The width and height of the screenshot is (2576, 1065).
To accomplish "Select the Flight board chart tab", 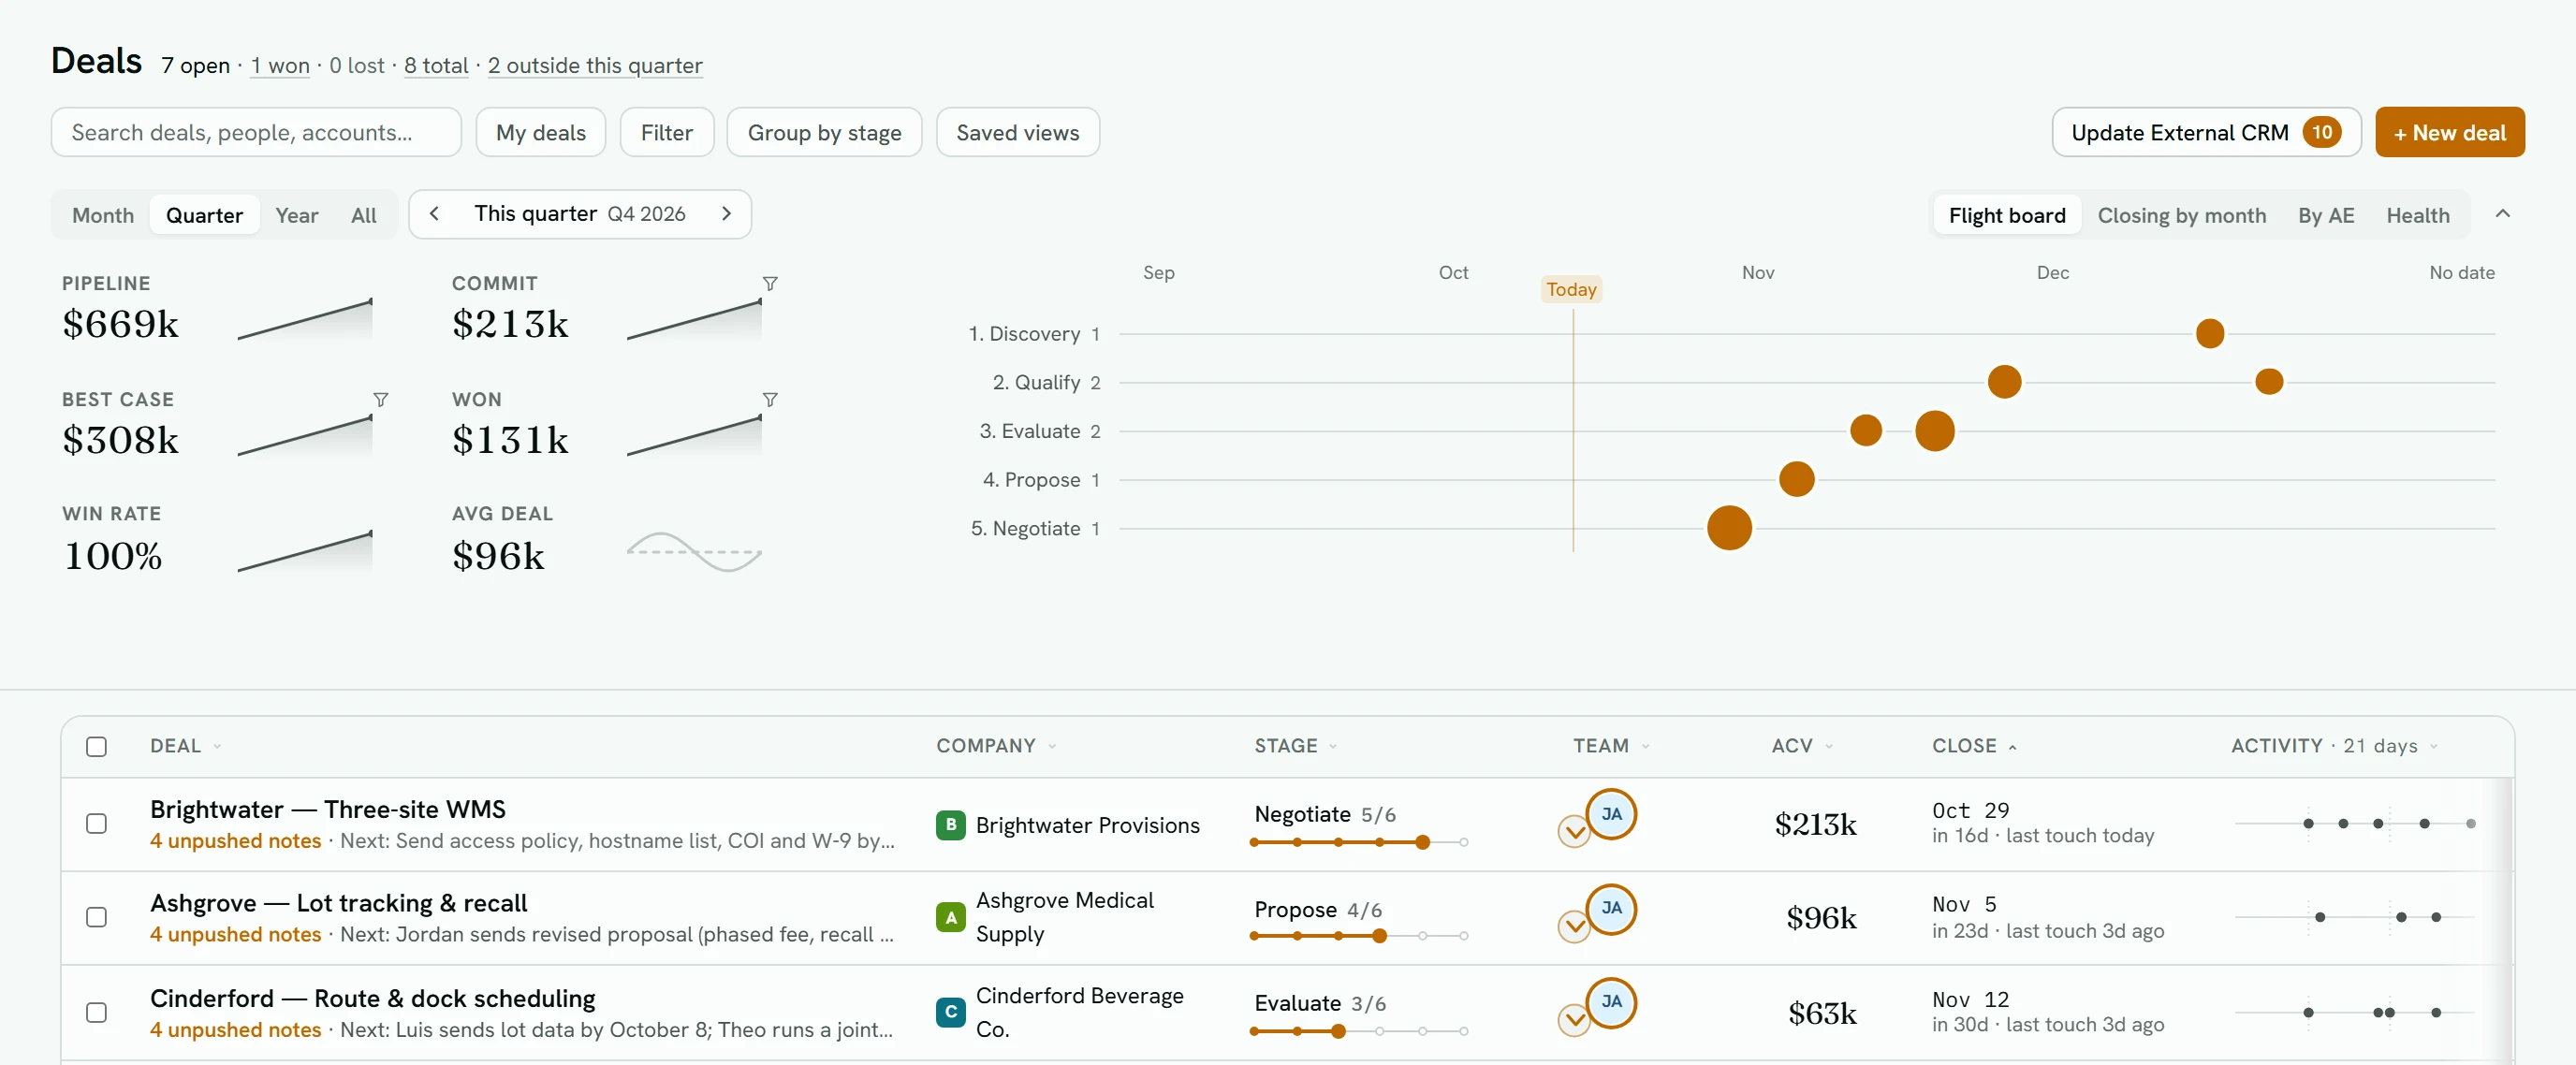I will 2006,215.
